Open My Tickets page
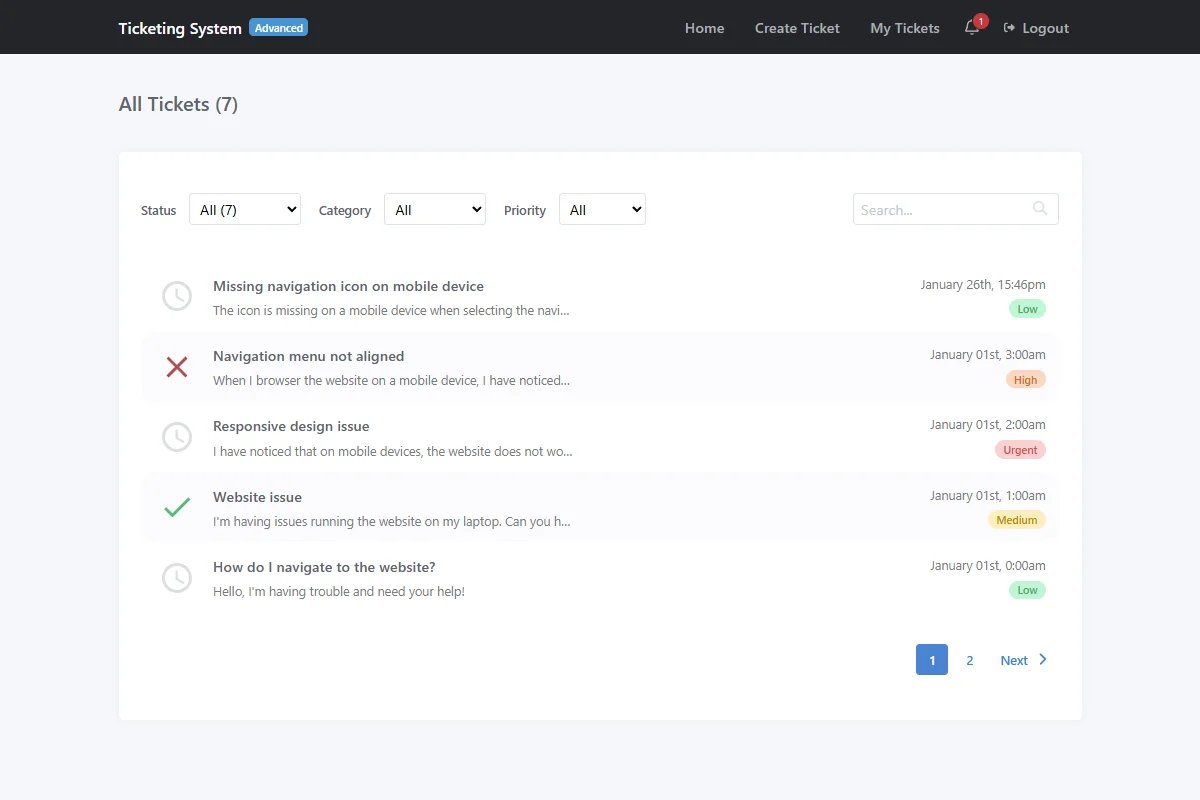This screenshot has height=800, width=1200. [905, 28]
